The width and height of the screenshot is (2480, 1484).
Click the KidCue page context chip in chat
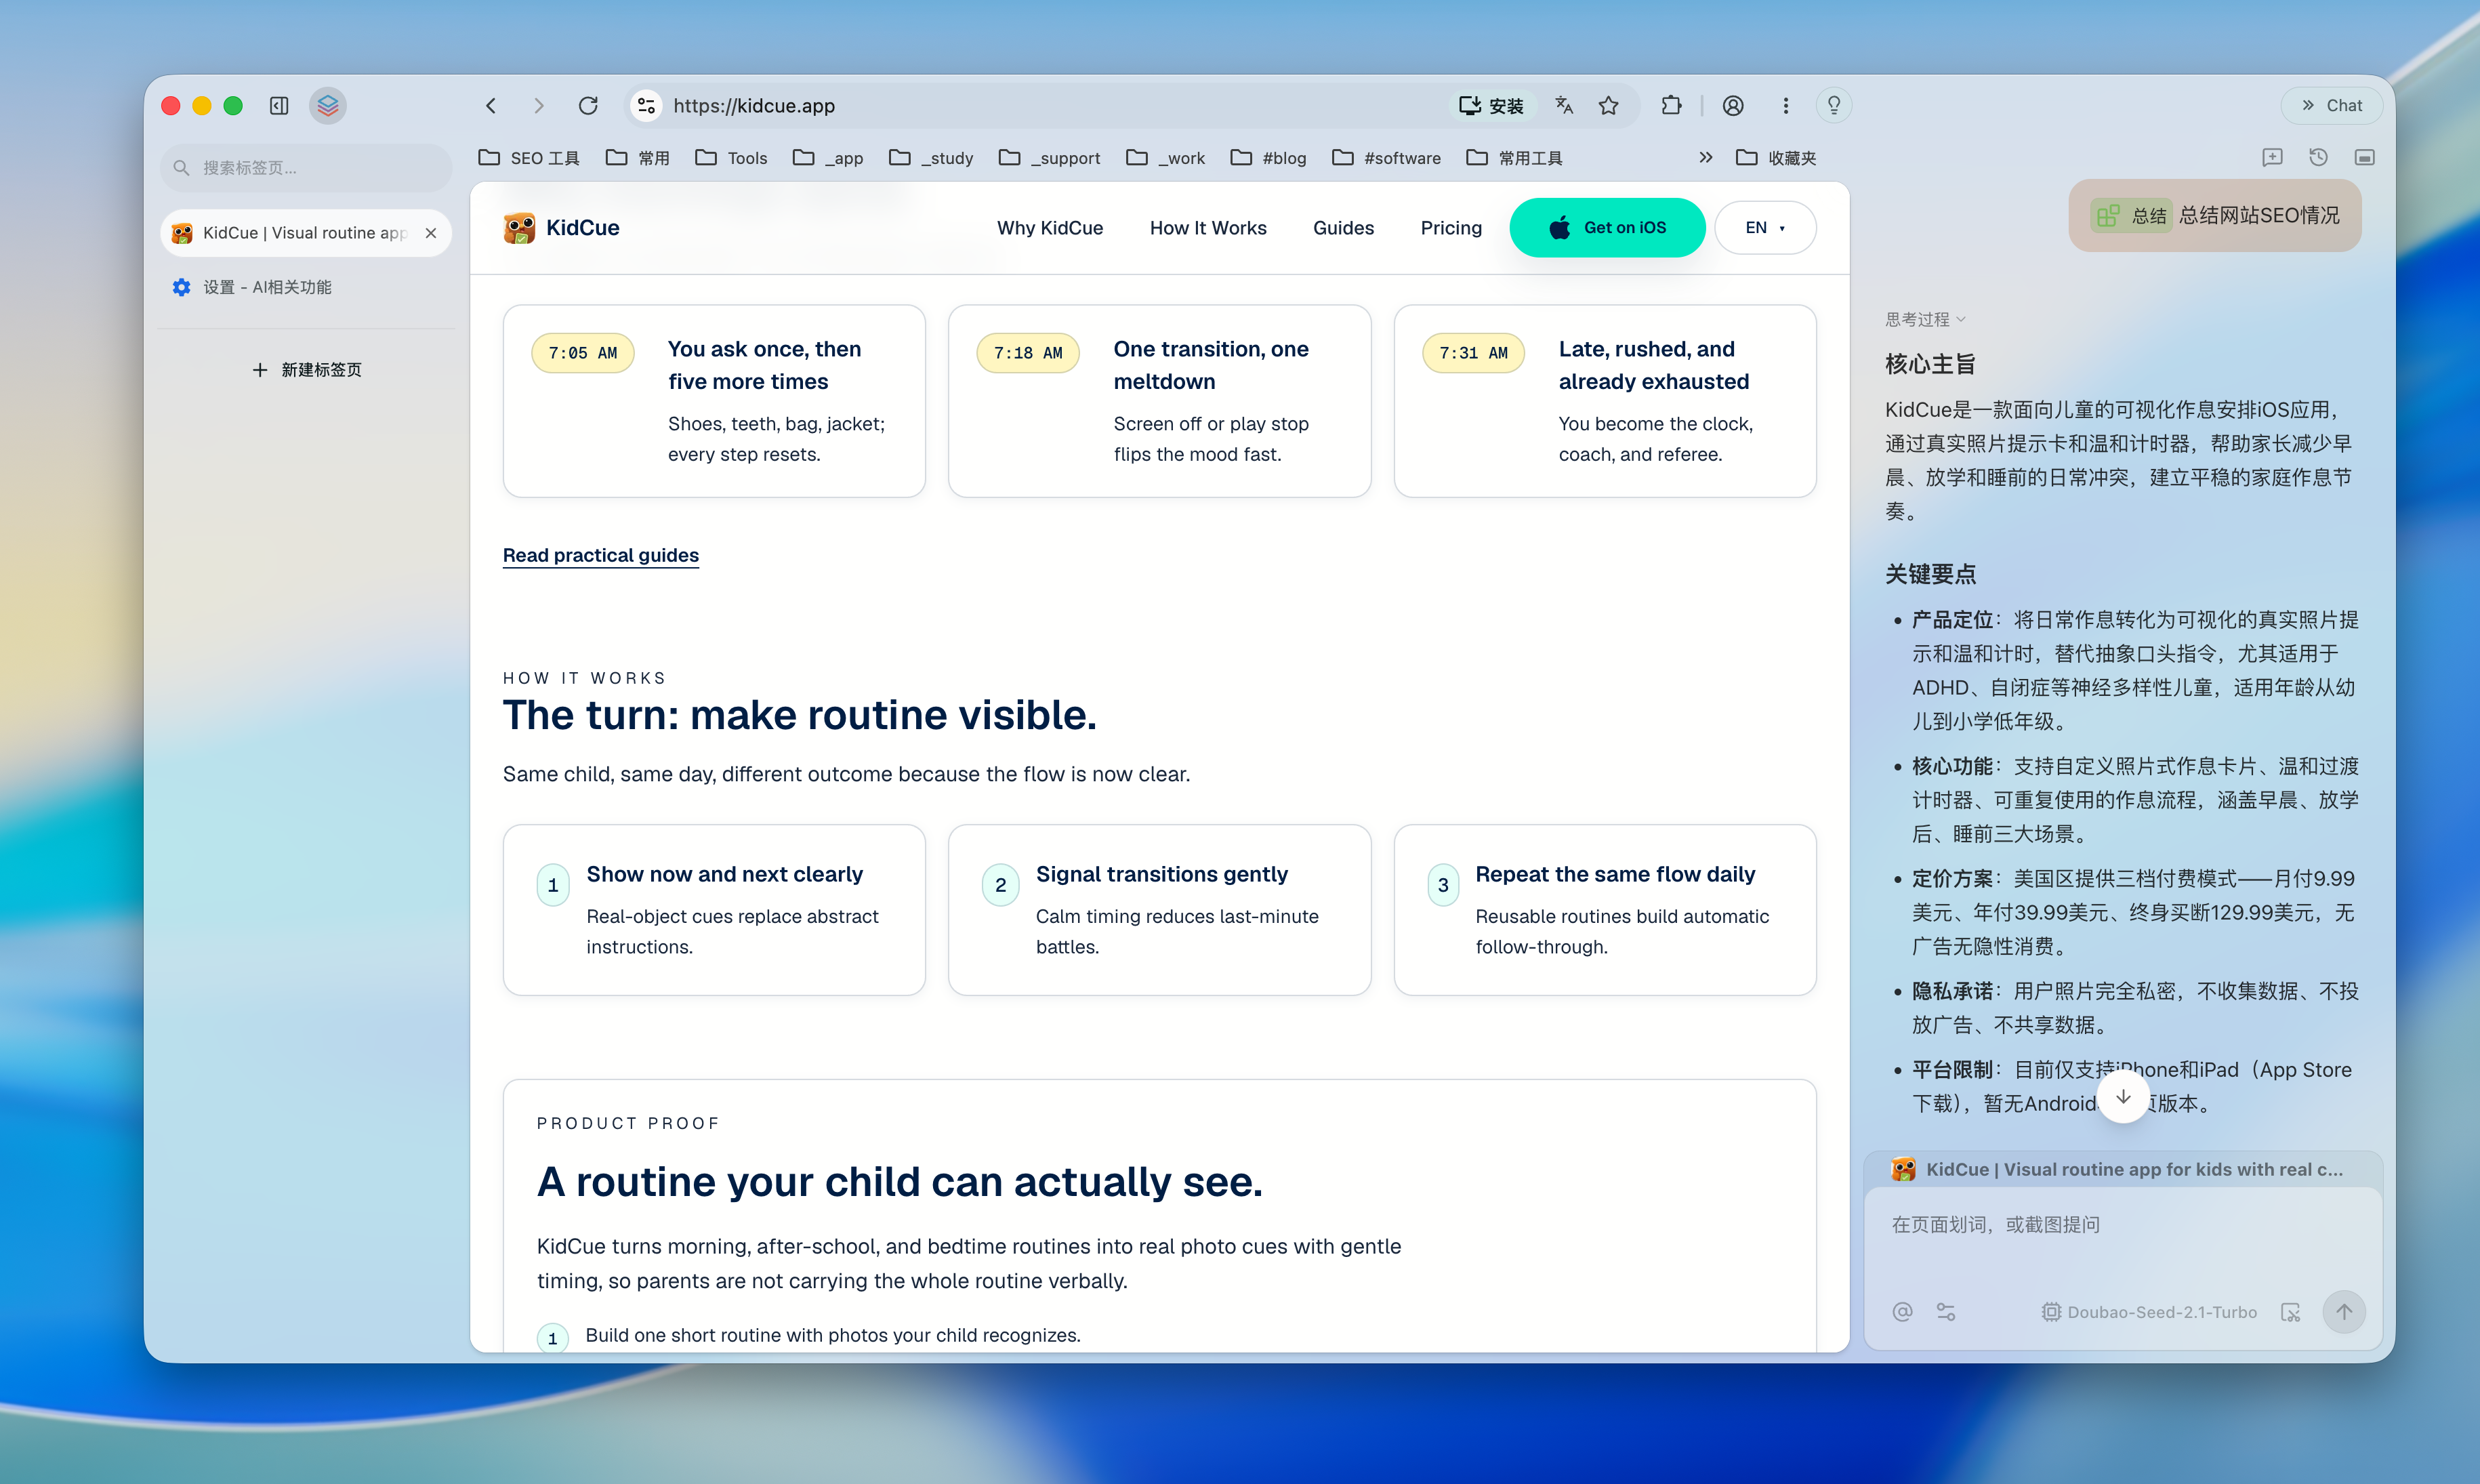pos(2122,1169)
